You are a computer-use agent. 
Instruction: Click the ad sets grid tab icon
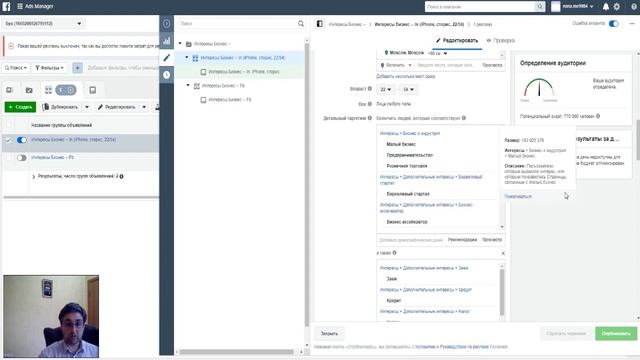48,90
